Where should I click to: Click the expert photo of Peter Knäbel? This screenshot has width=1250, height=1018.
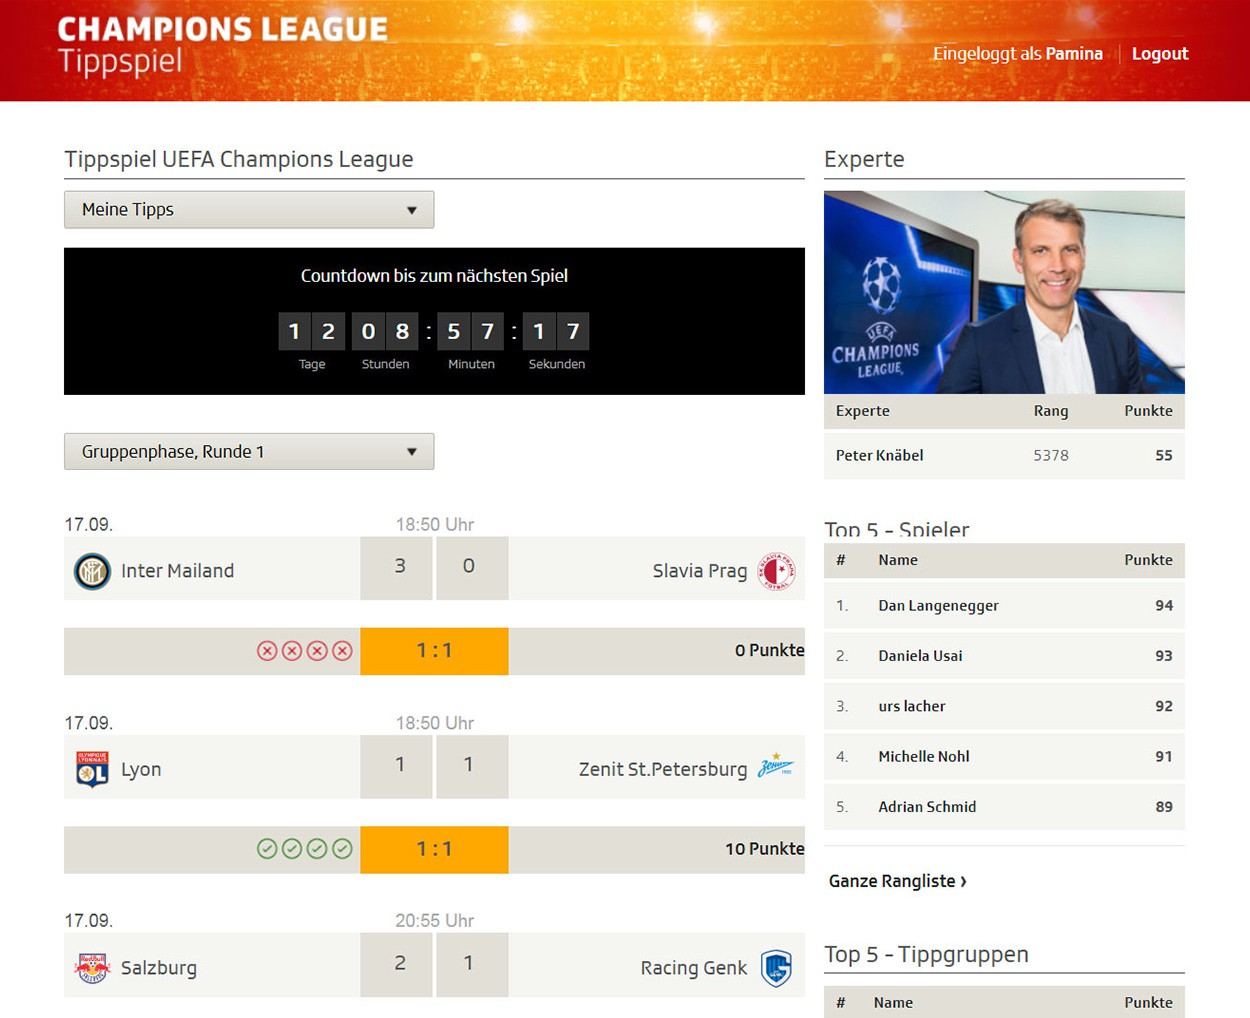[x=1004, y=292]
